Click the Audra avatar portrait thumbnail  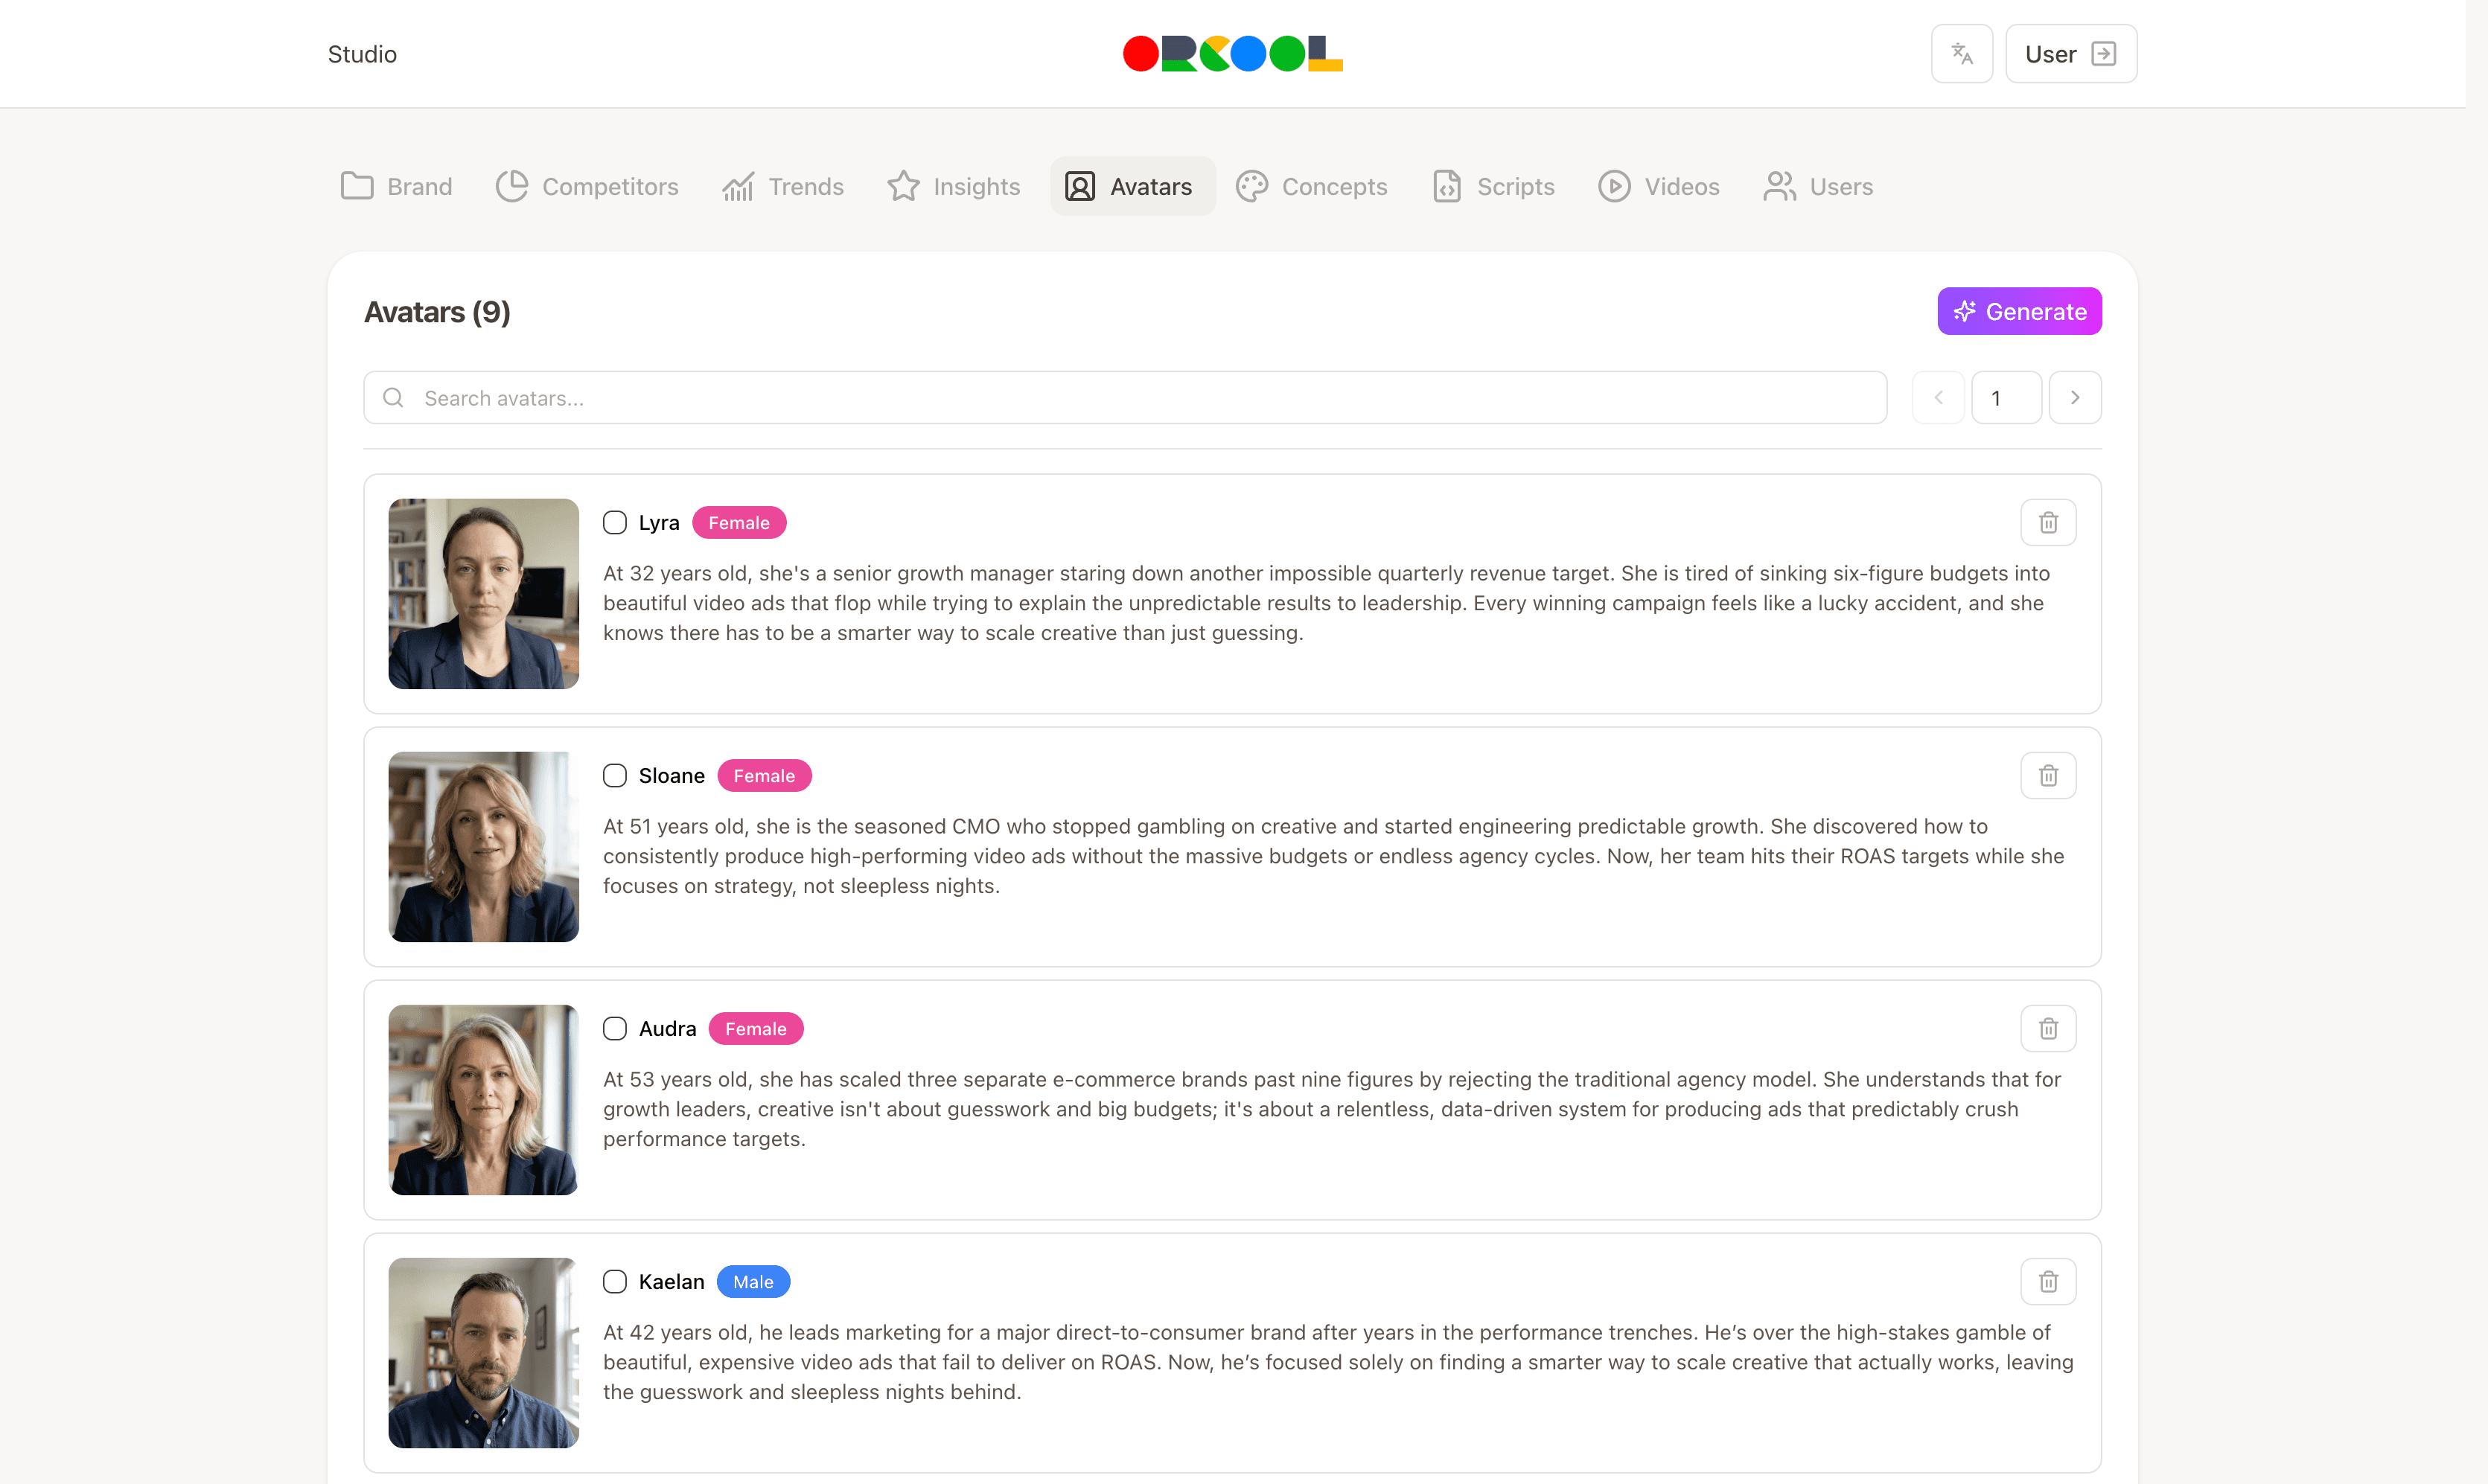(484, 1100)
